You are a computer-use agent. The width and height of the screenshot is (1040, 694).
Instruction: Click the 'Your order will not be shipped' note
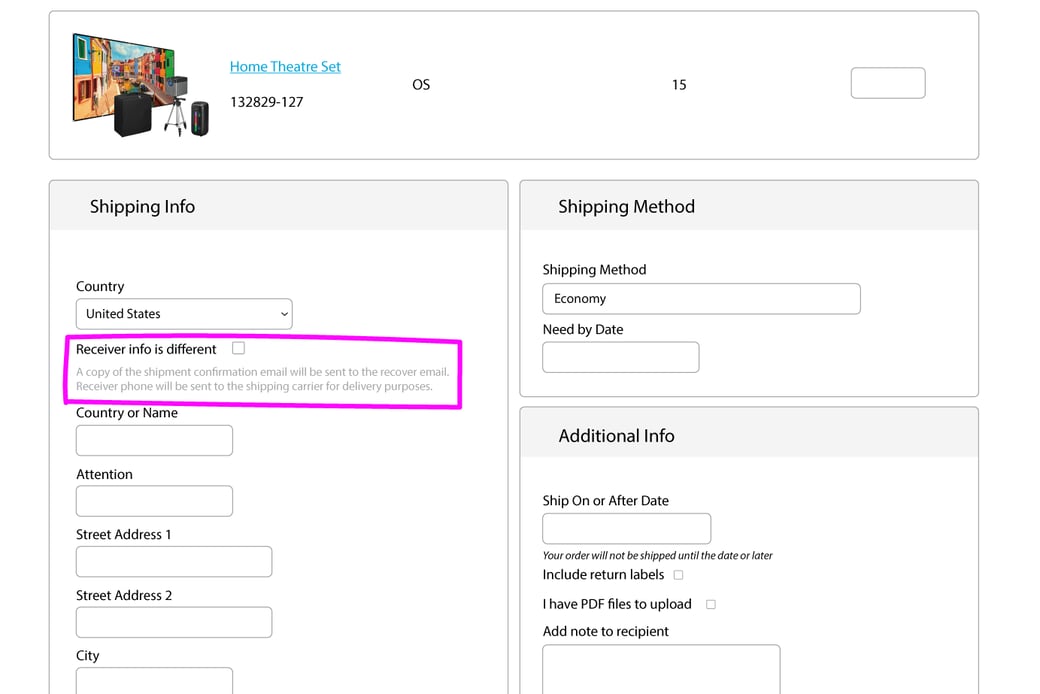click(657, 555)
